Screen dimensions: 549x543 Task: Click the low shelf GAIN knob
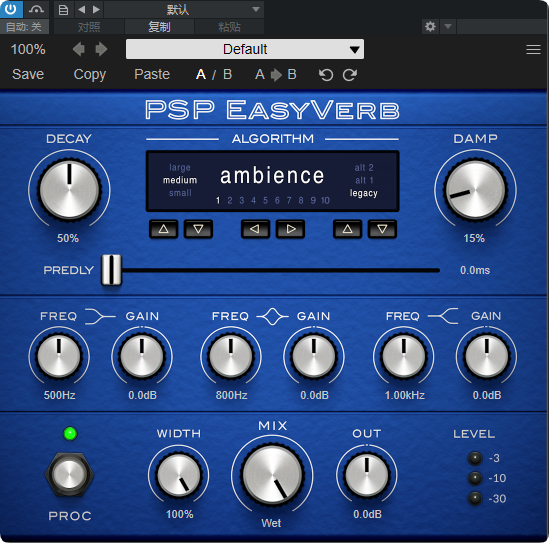tap(142, 356)
